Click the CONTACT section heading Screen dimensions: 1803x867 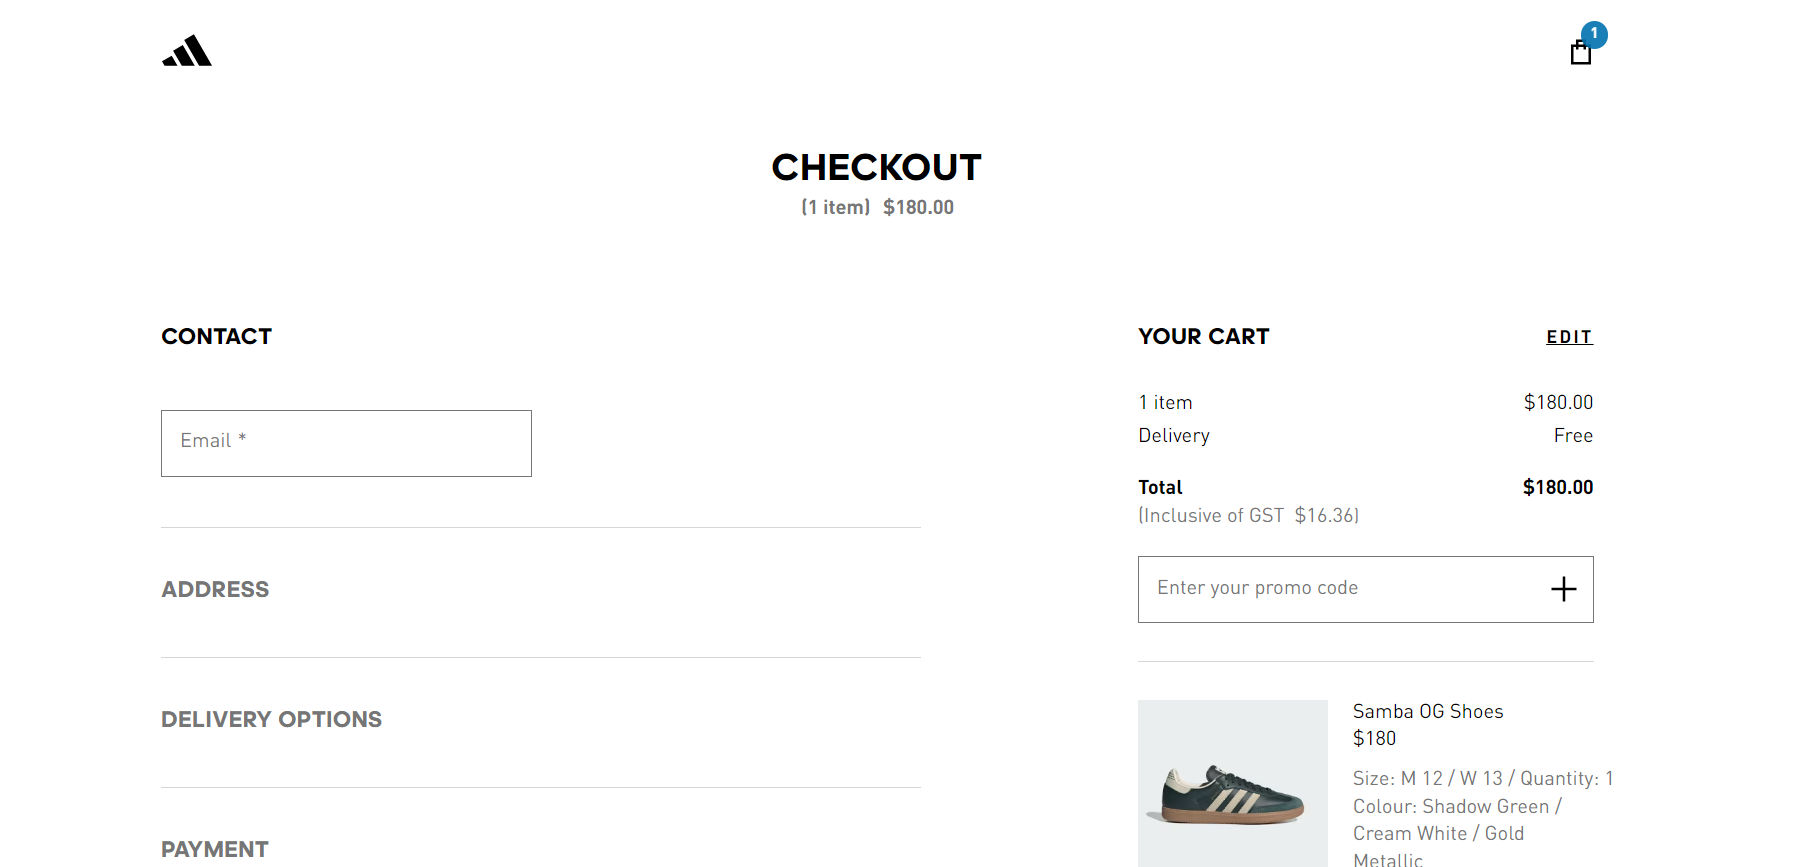(x=217, y=337)
